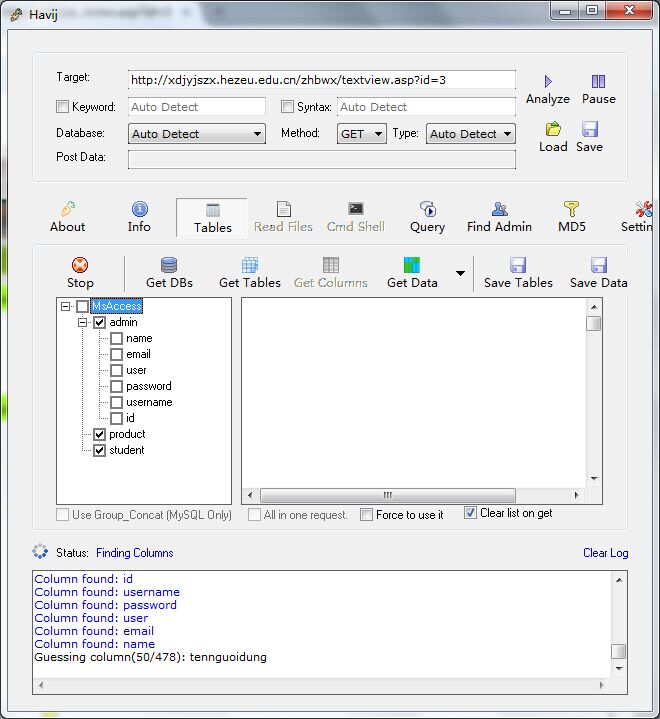Check the username column checkbox

pyautogui.click(x=116, y=403)
